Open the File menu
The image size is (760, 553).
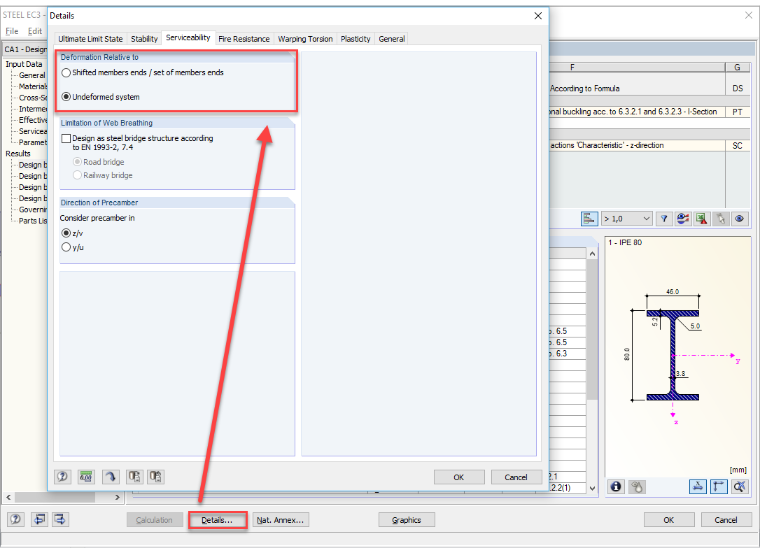[x=12, y=31]
